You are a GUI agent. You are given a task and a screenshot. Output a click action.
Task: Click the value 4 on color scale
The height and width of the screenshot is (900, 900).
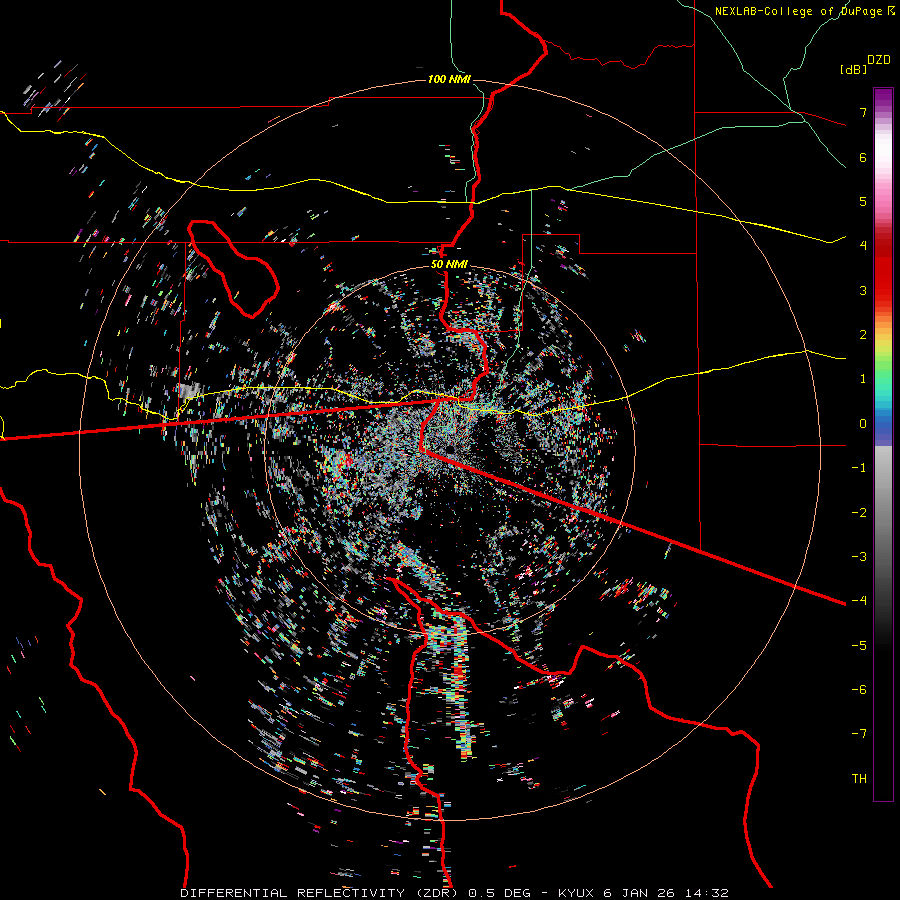tap(863, 246)
